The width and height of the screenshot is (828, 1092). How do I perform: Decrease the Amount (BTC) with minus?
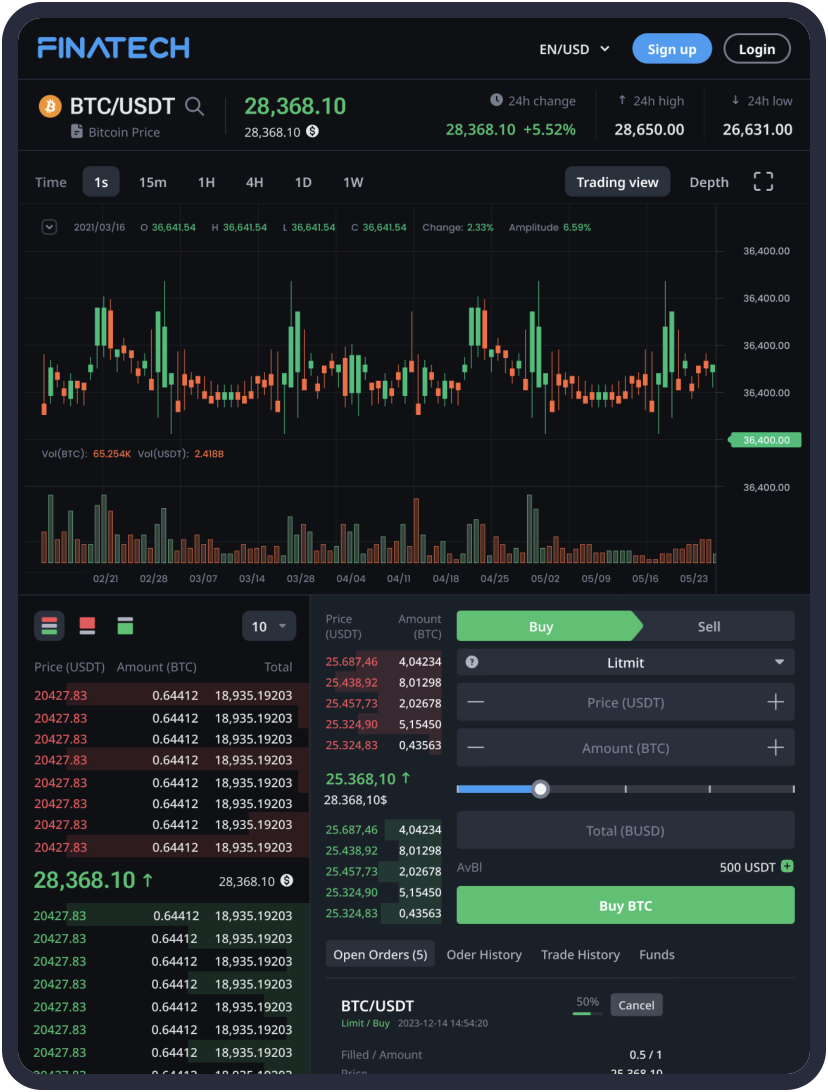[x=476, y=748]
